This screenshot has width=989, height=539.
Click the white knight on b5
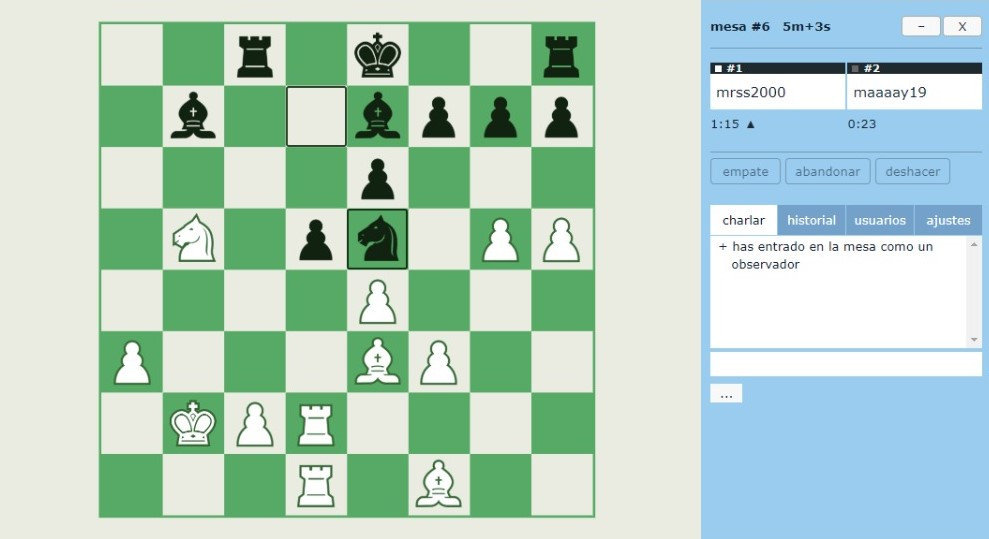193,240
